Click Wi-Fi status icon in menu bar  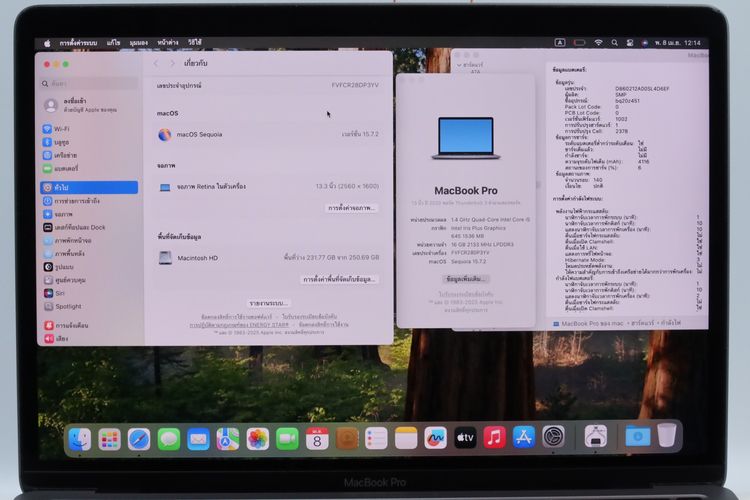coord(598,43)
